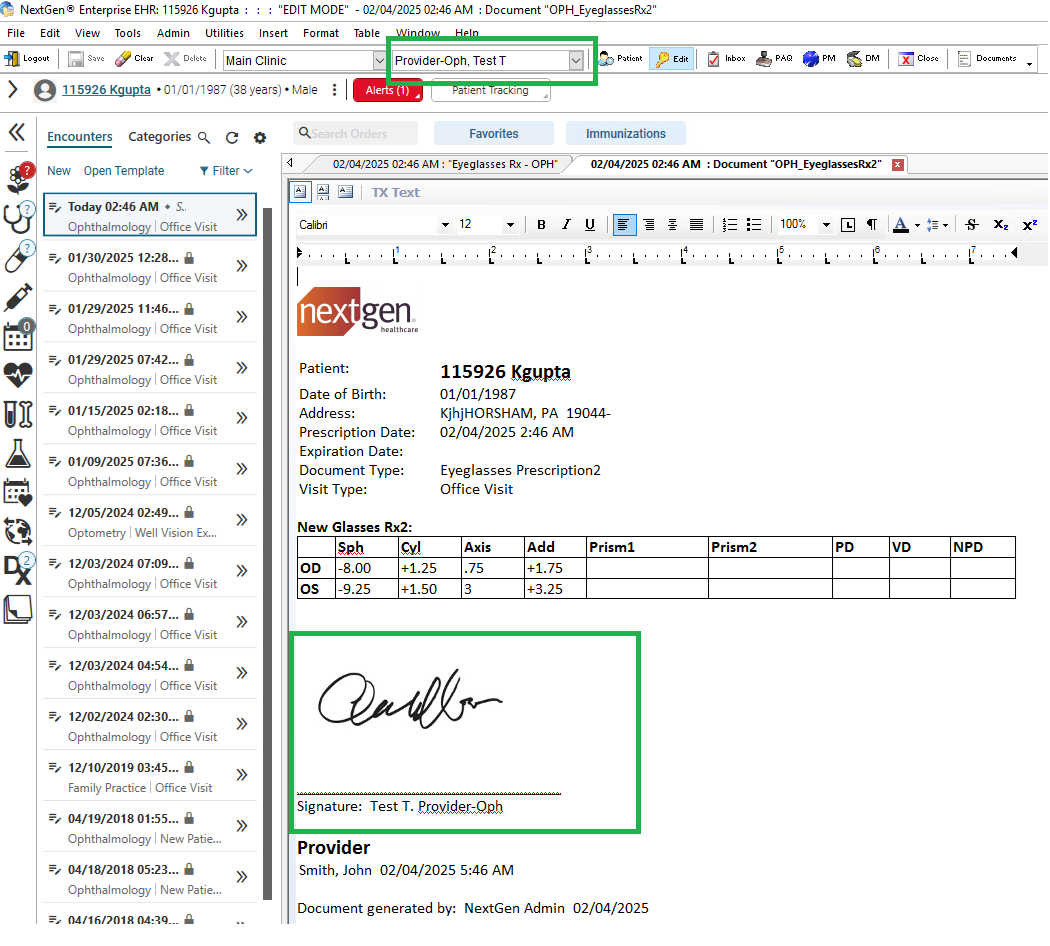Image resolution: width=1050 pixels, height=946 pixels.
Task: Open the syringe sidebar icon
Action: (17, 297)
